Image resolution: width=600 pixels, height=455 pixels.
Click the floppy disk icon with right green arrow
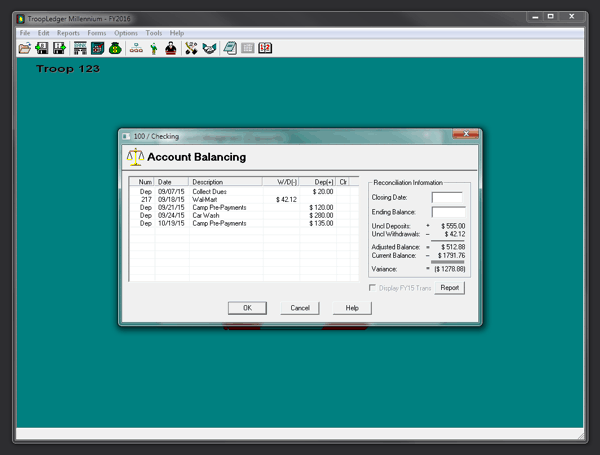pyautogui.click(x=59, y=48)
